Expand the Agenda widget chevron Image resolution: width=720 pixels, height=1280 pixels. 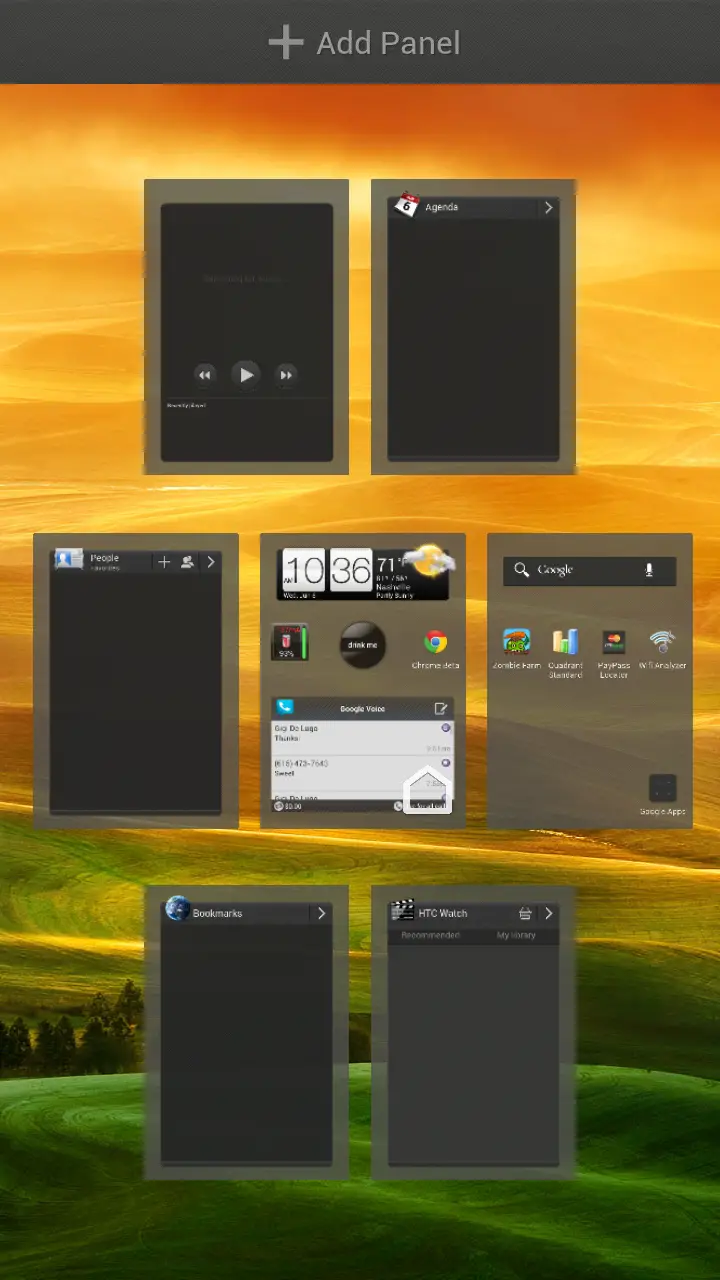pos(548,208)
